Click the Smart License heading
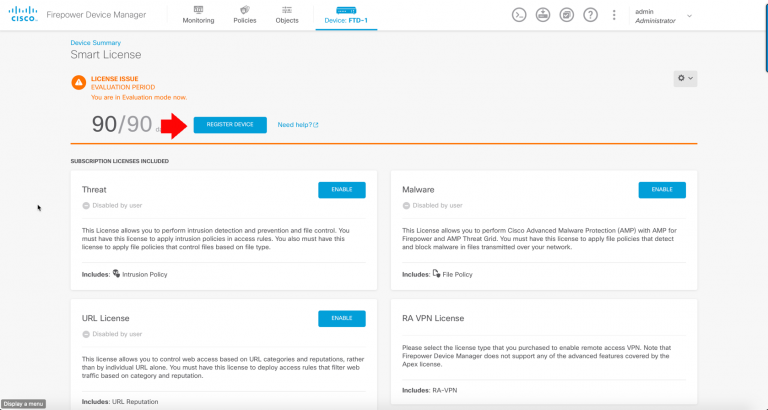768x410 pixels. [106, 55]
